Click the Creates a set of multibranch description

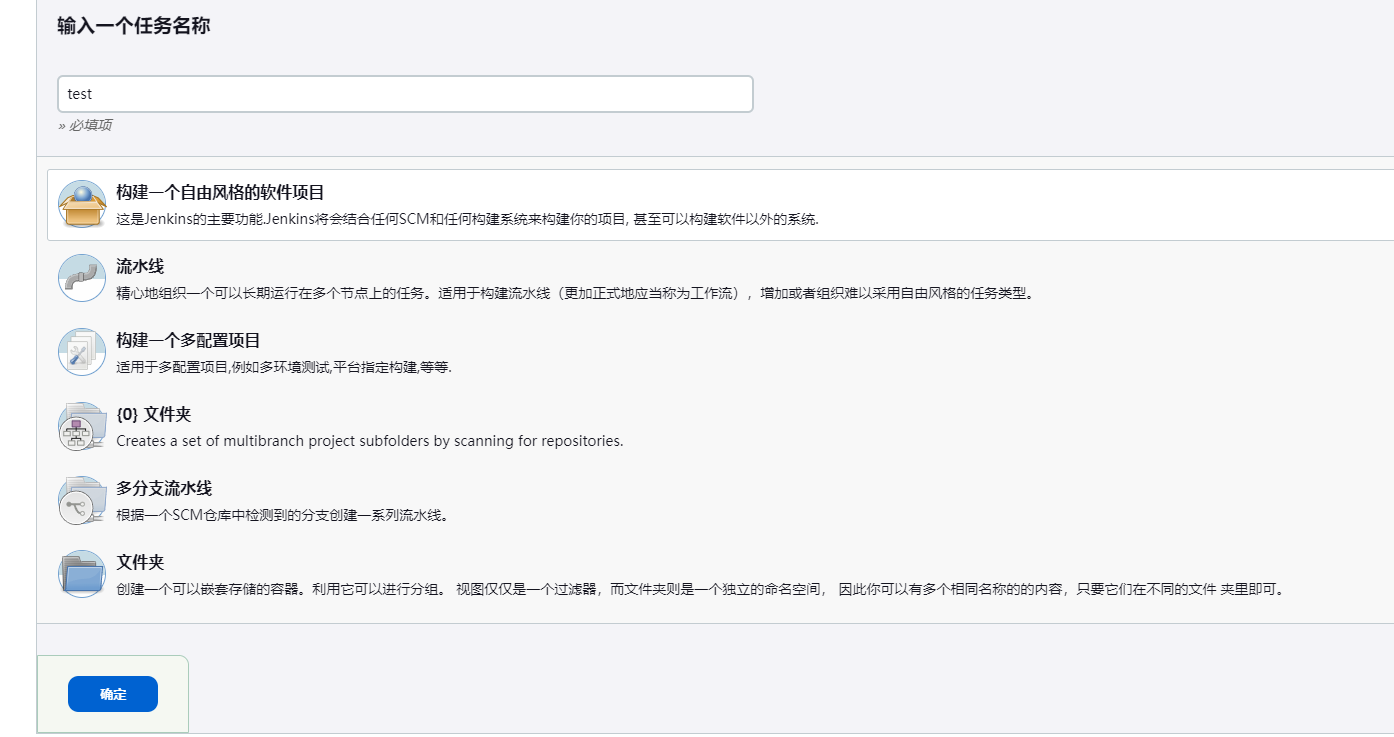(370, 441)
